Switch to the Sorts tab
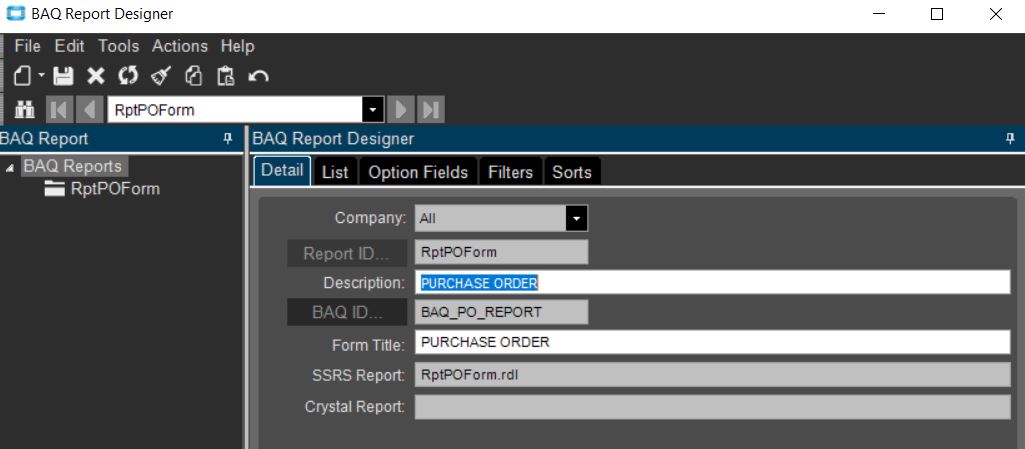The height and width of the screenshot is (449, 1025). pos(572,173)
